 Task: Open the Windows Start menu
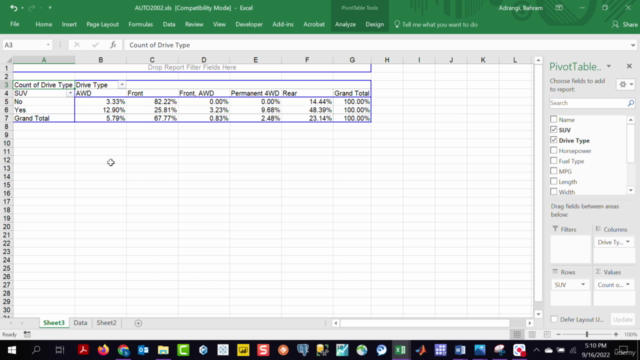pyautogui.click(x=12, y=350)
